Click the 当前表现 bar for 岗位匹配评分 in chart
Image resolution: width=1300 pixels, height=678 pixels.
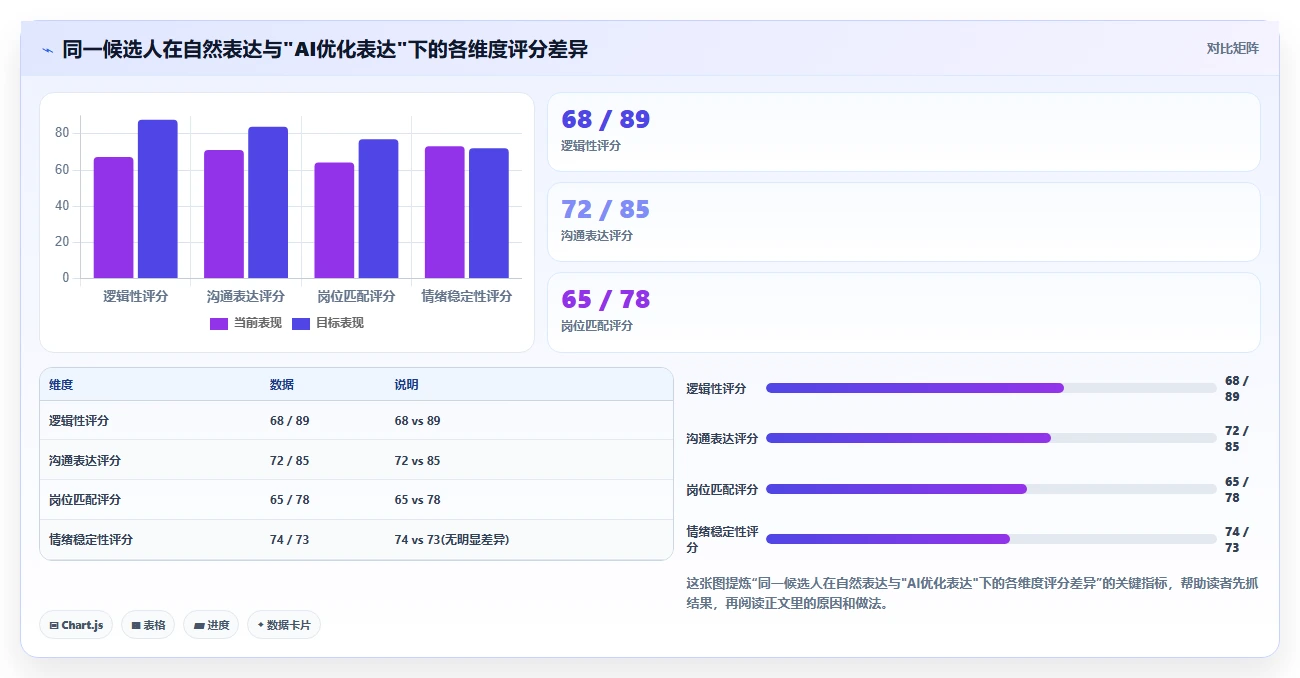[x=334, y=220]
